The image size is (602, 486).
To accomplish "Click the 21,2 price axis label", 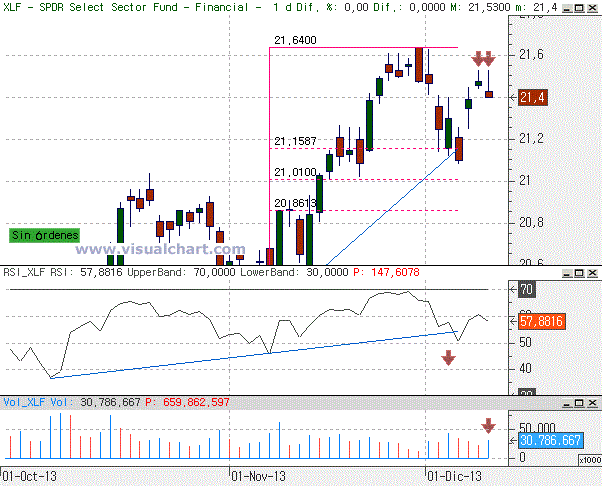I will coord(531,139).
